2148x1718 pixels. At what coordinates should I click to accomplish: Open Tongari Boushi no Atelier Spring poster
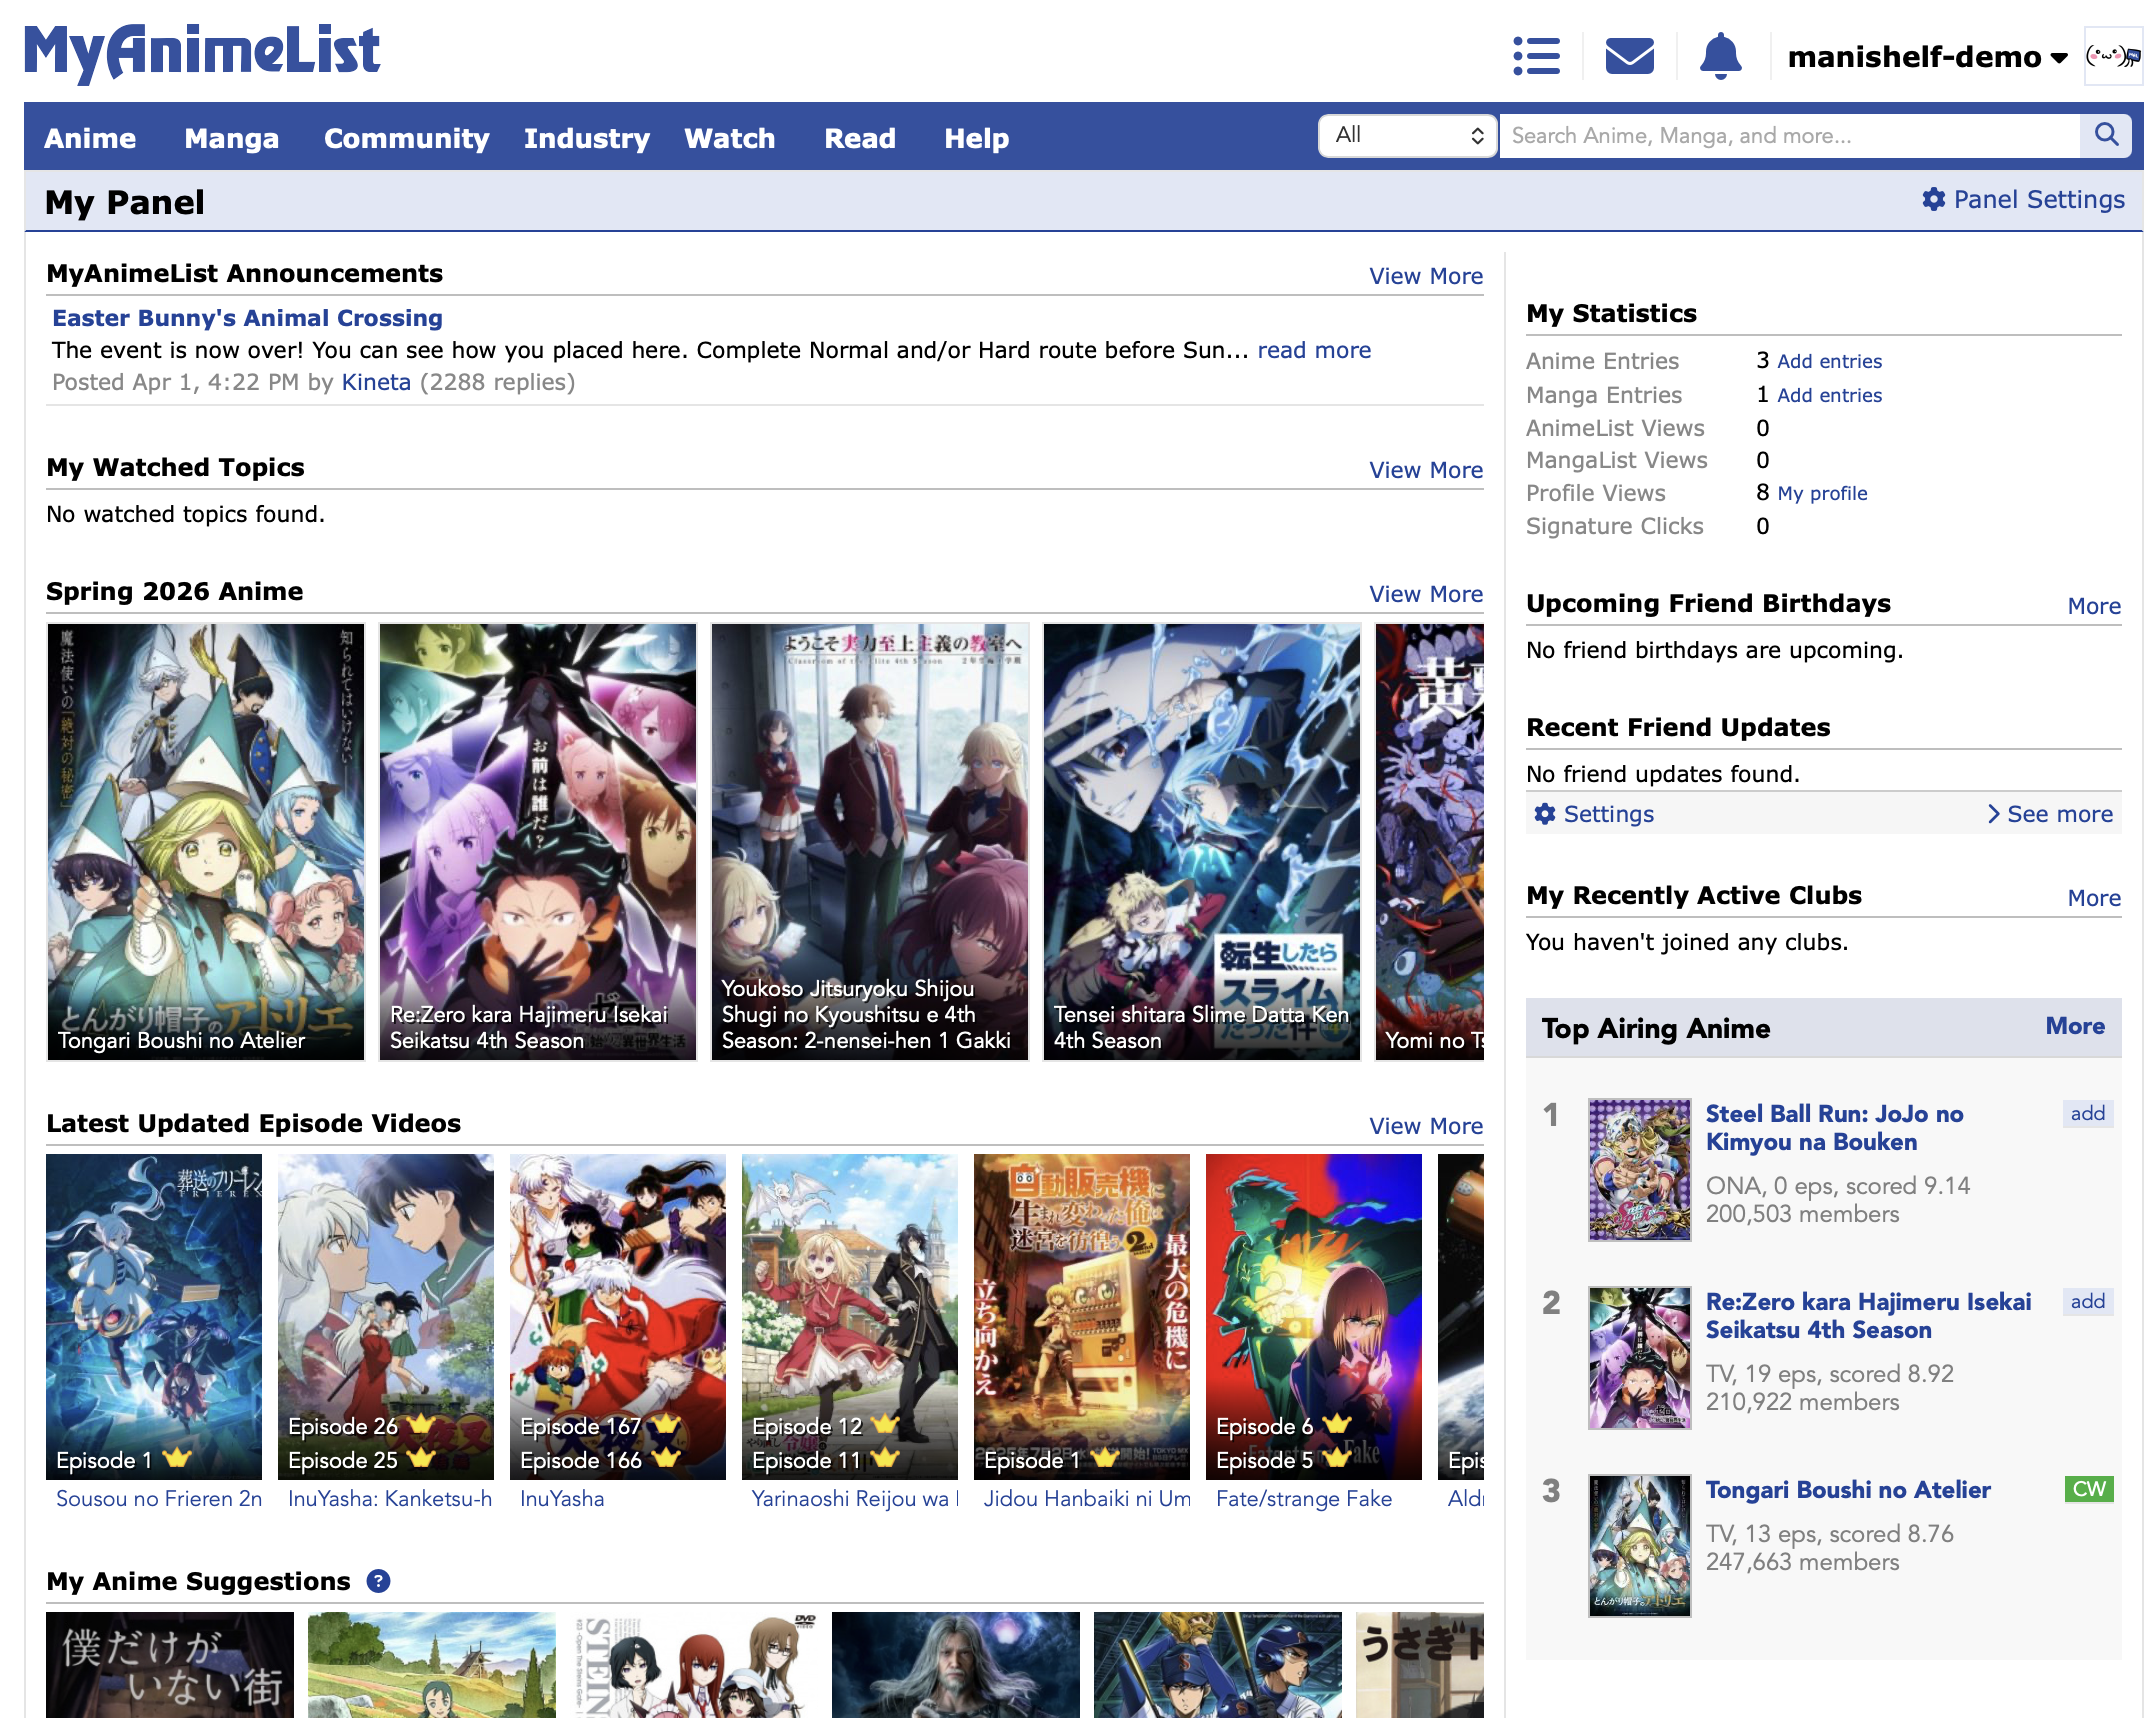pos(206,842)
